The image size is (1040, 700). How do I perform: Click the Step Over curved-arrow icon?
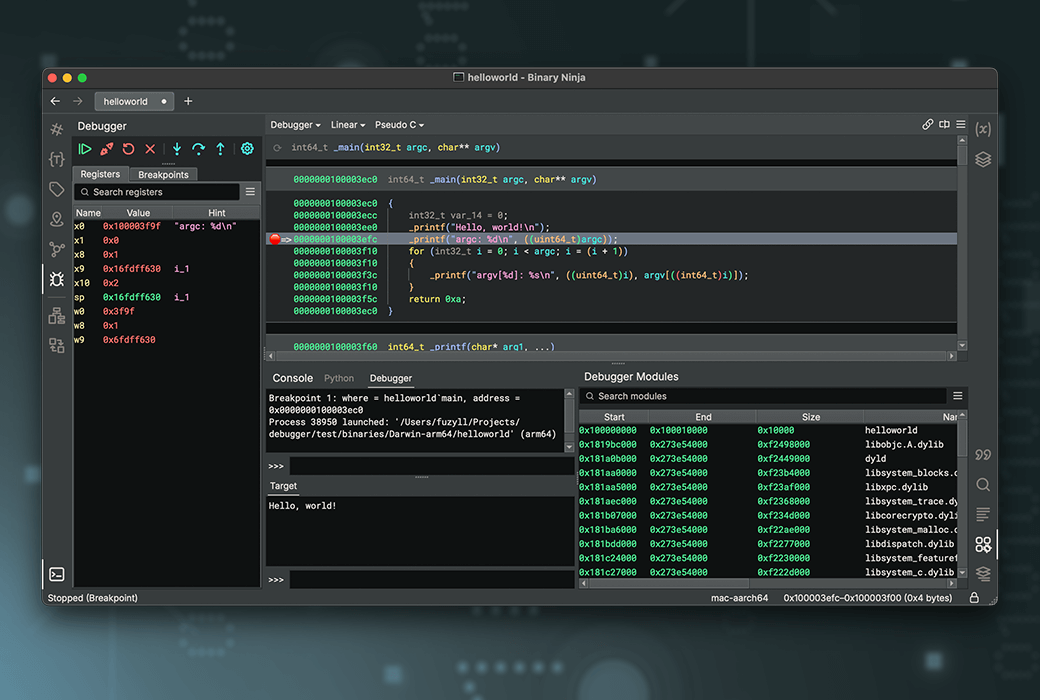coord(198,149)
